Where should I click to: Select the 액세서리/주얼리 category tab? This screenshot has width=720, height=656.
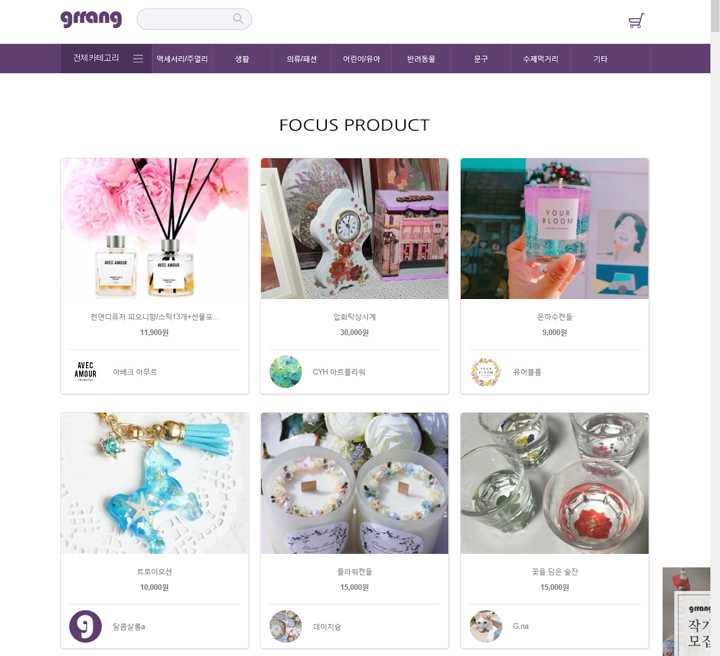click(x=182, y=59)
